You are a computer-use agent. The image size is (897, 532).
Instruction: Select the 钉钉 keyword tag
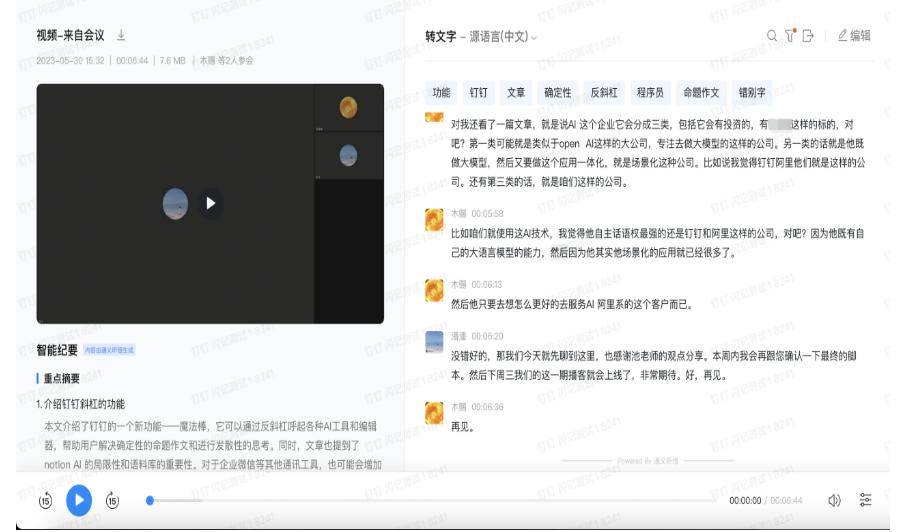(479, 93)
